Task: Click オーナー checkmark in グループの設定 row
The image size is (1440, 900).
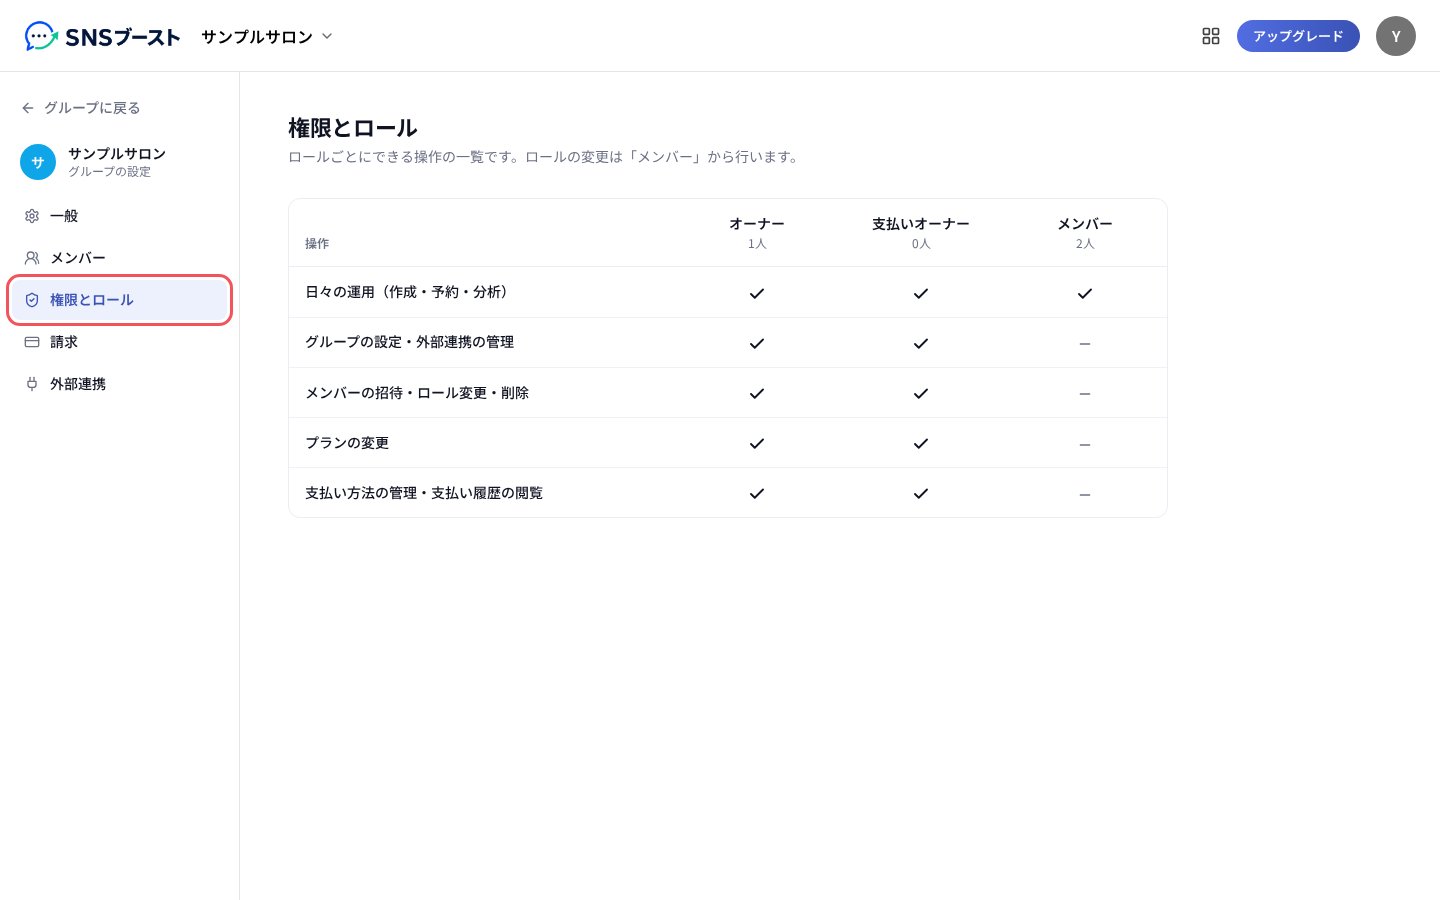Action: pyautogui.click(x=757, y=343)
